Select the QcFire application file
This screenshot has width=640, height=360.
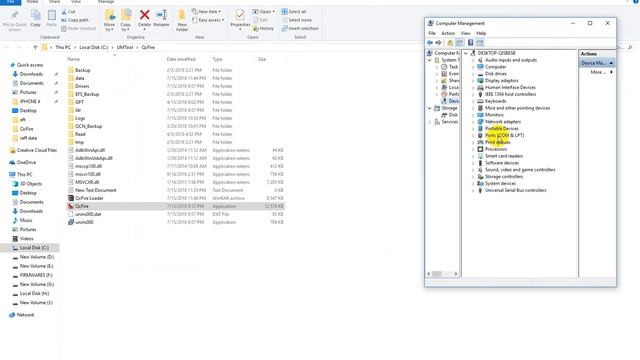[x=176, y=206]
